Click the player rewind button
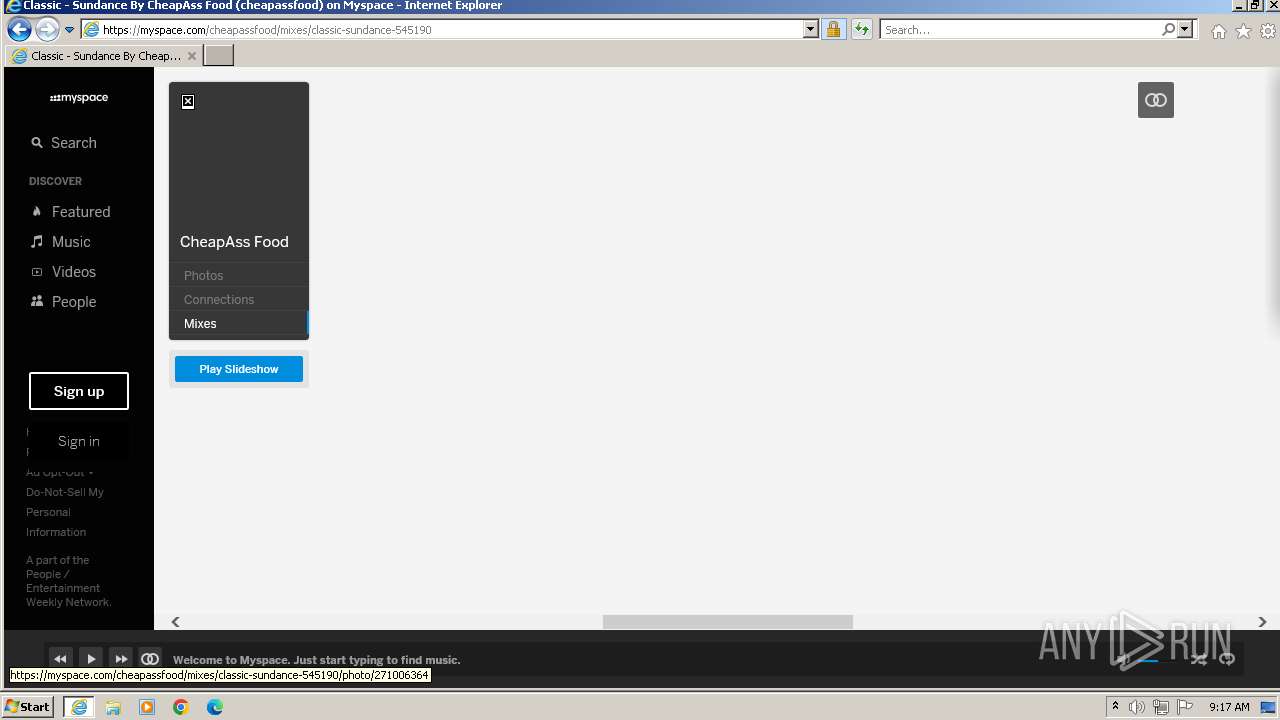1280x720 pixels. (x=60, y=659)
